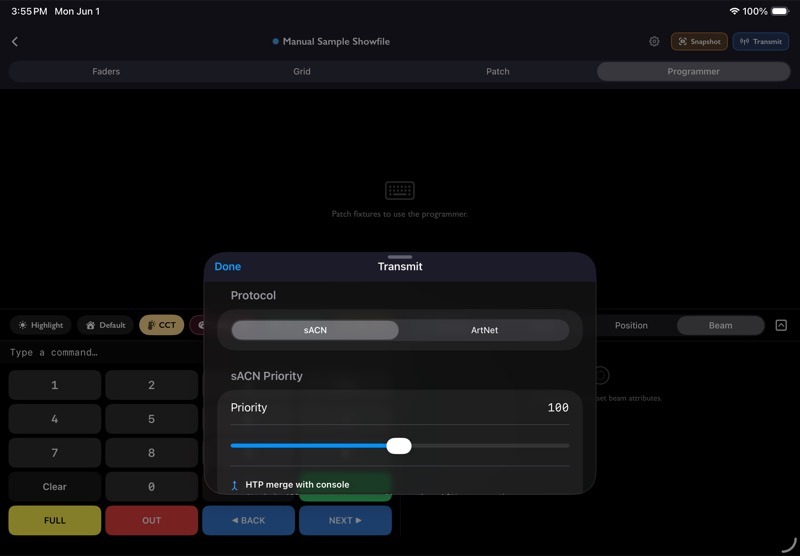Click the HTP merge with console option
The width and height of the screenshot is (800, 556).
coord(297,485)
